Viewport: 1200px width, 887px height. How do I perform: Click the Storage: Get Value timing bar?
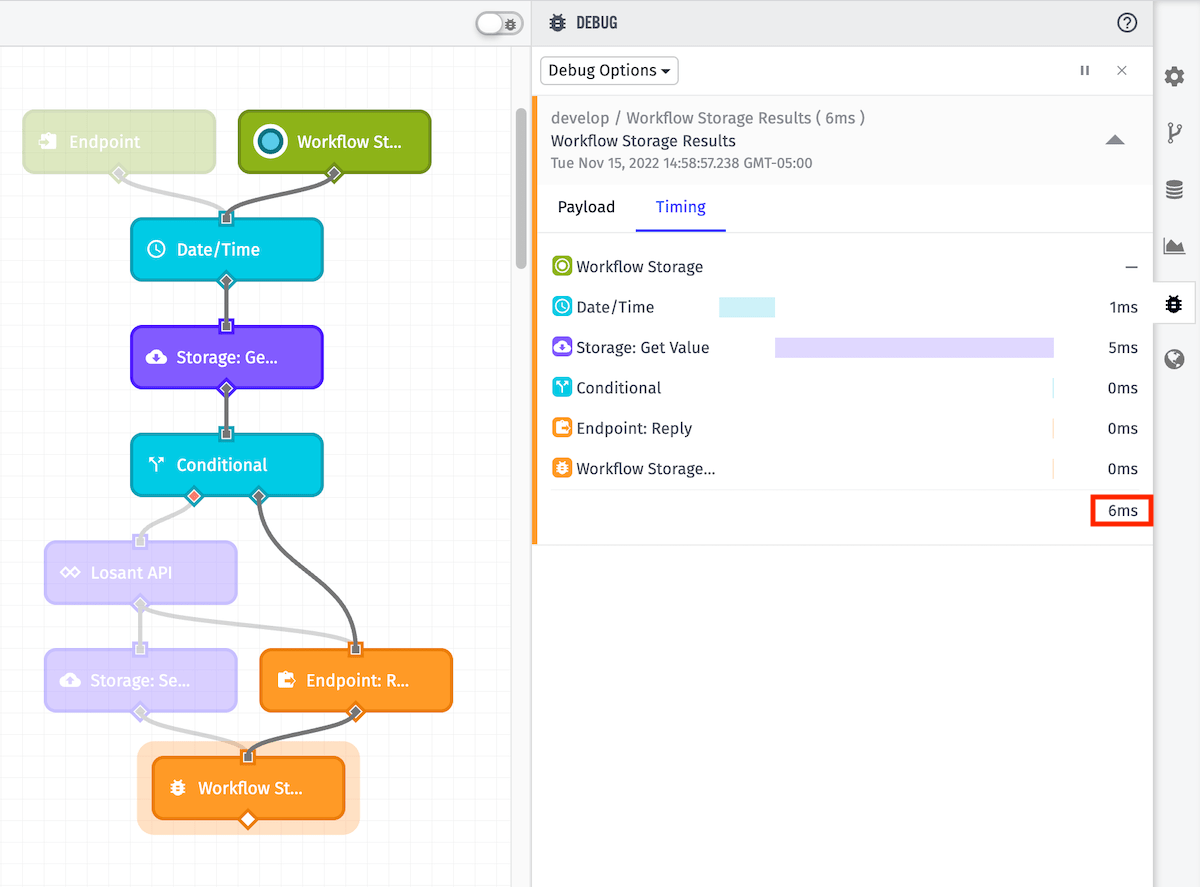click(x=913, y=347)
